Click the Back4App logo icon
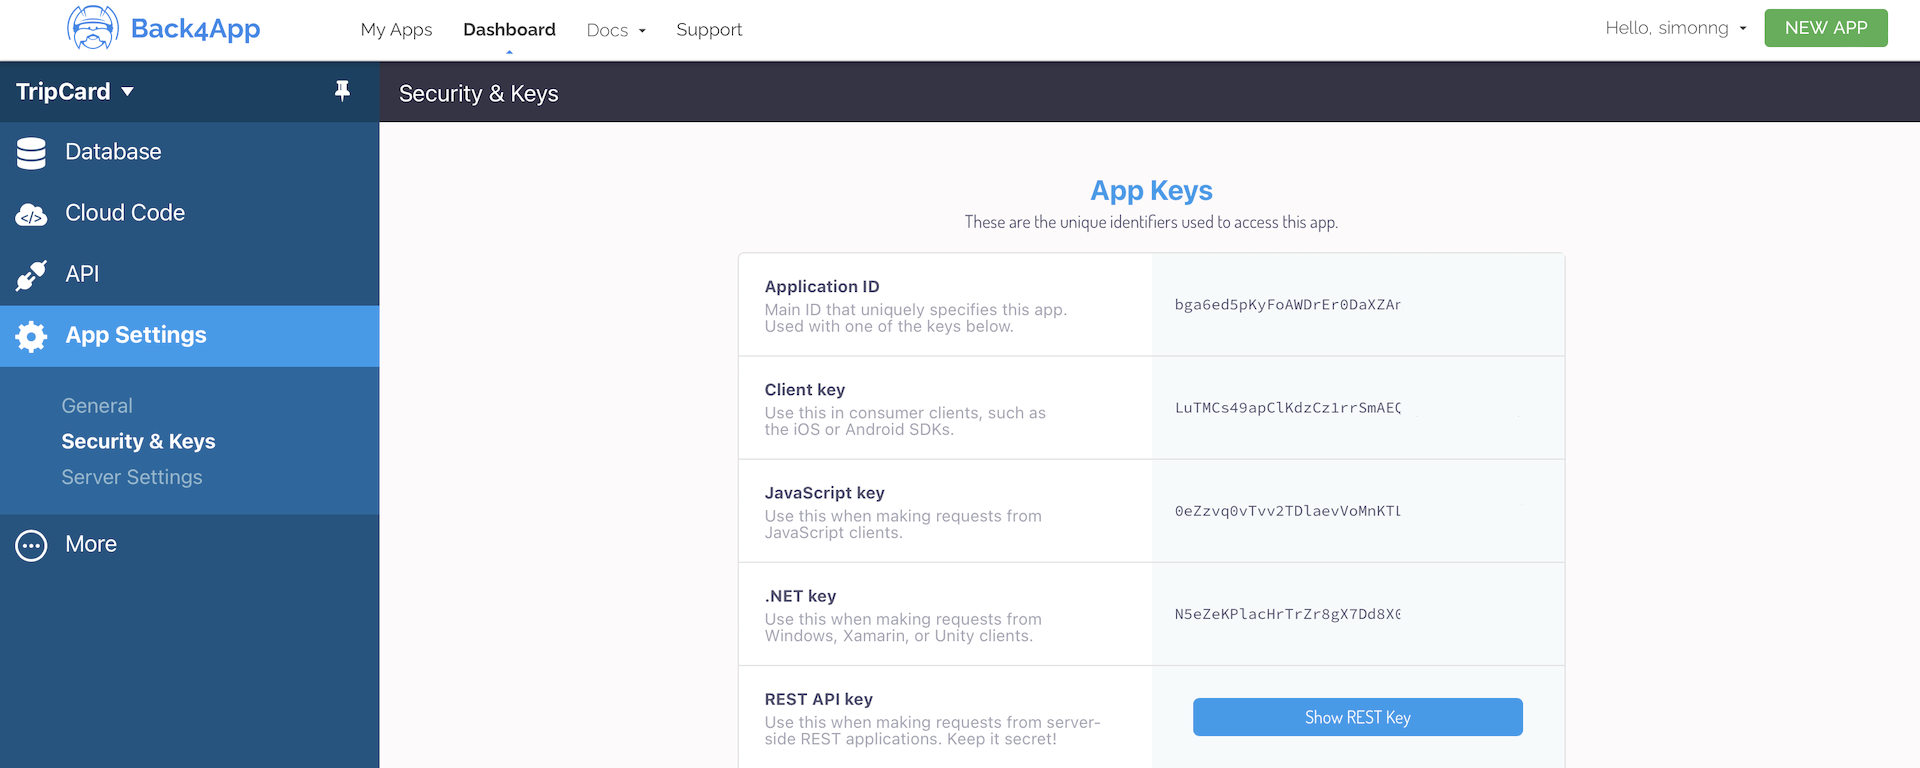 (93, 28)
